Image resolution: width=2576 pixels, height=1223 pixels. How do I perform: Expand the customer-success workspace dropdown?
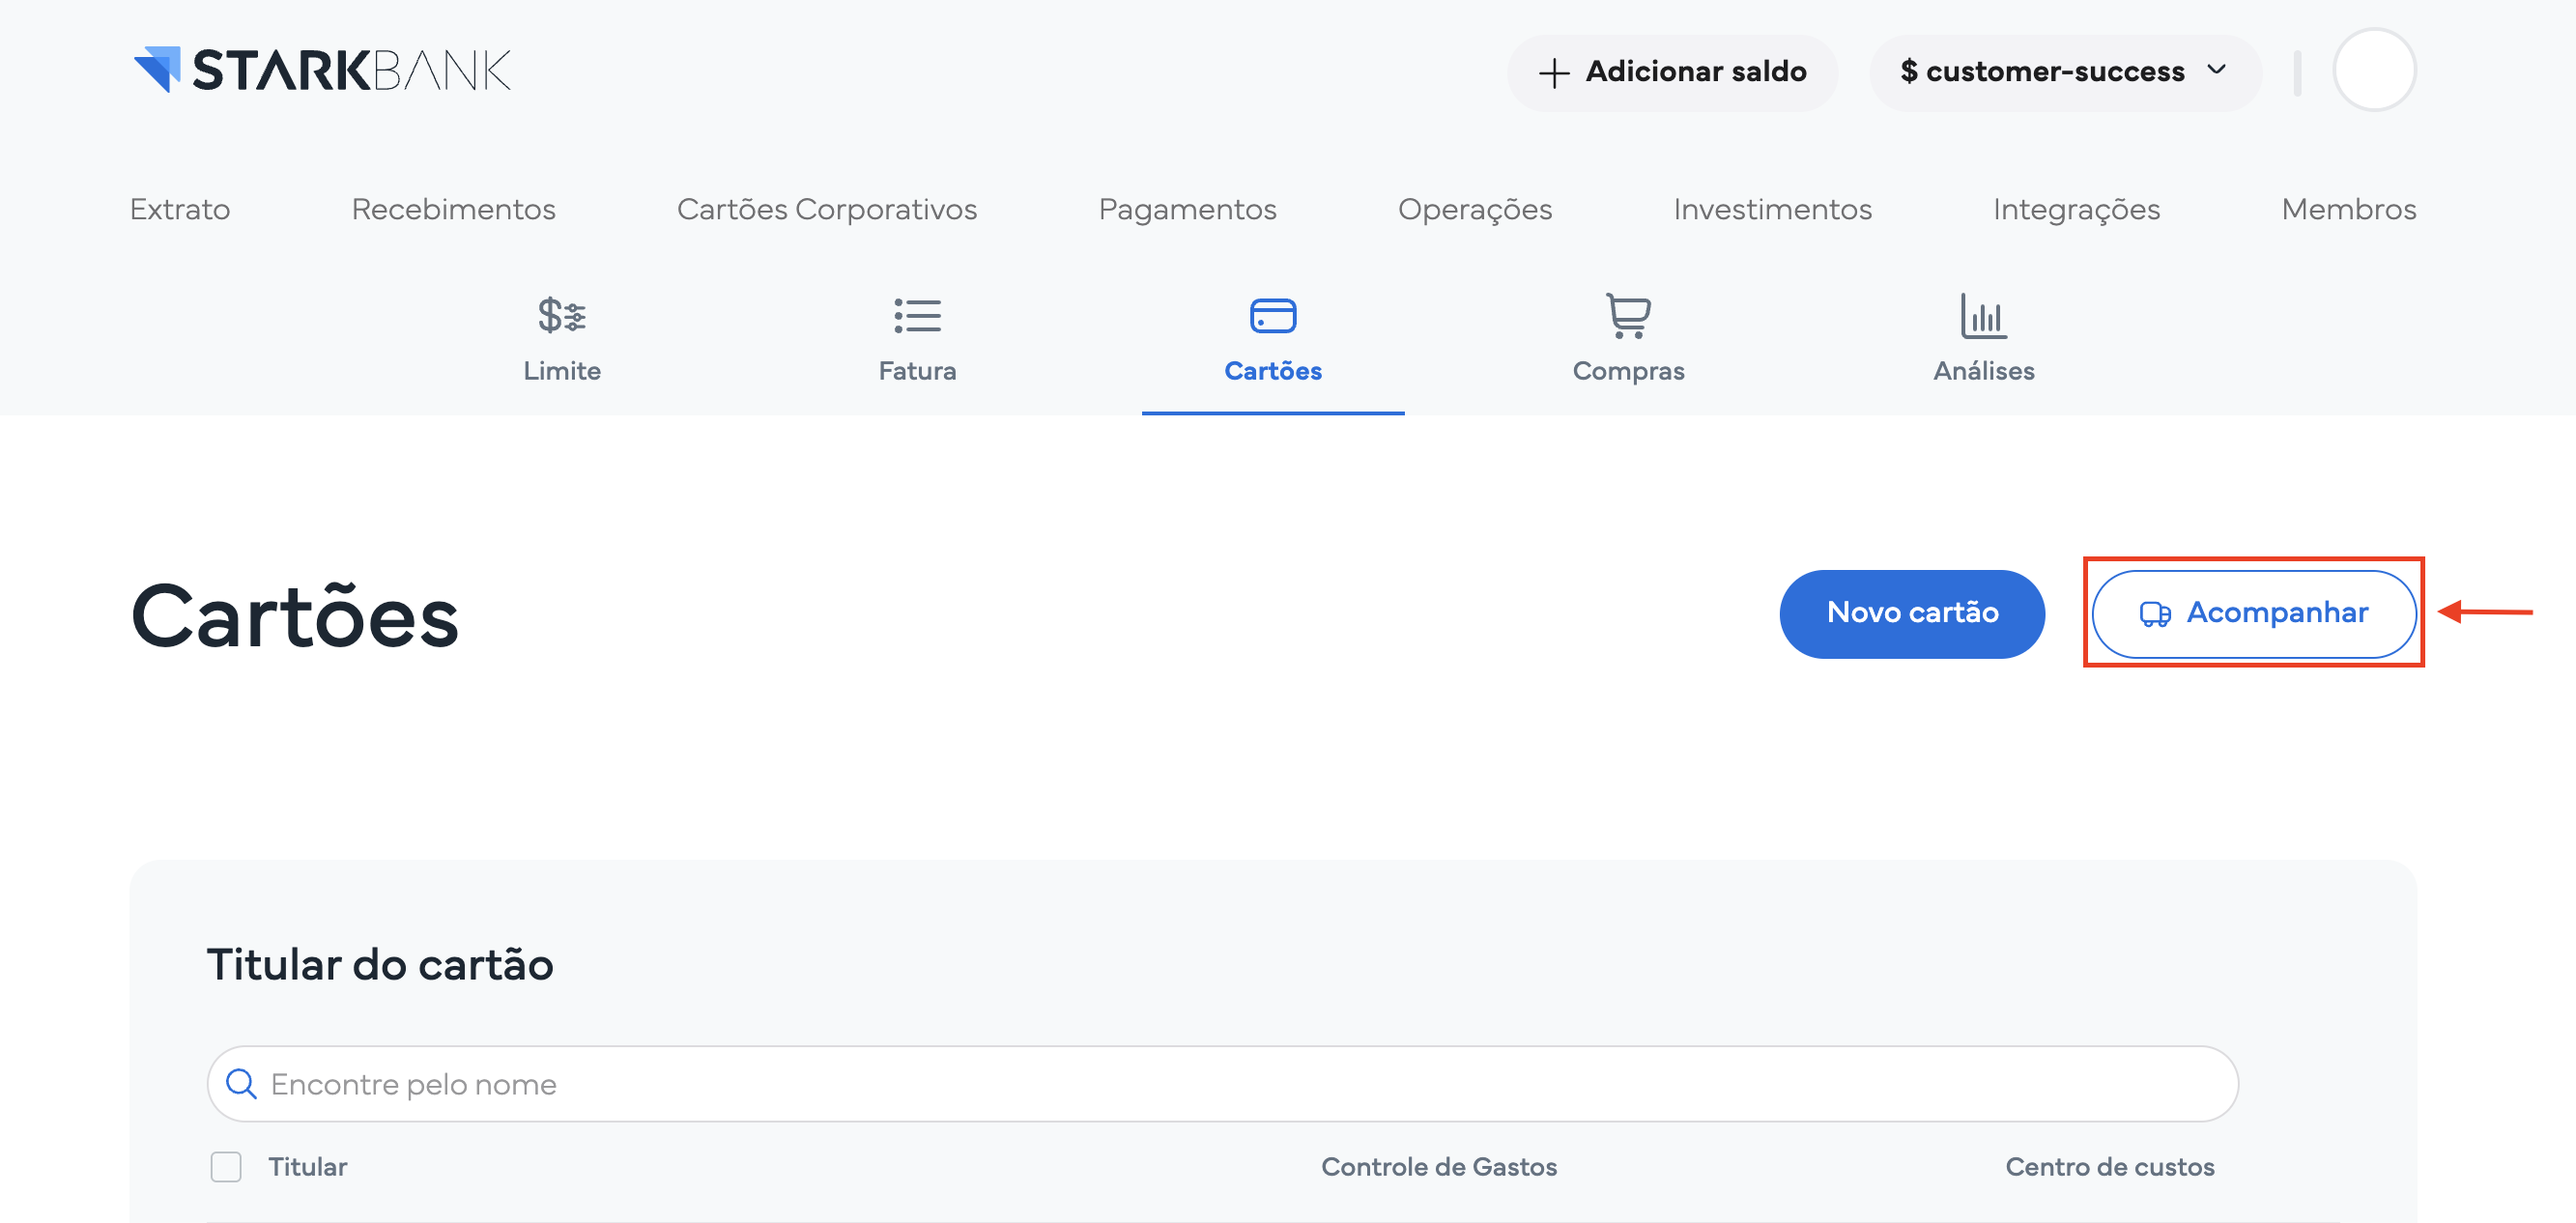(2065, 72)
